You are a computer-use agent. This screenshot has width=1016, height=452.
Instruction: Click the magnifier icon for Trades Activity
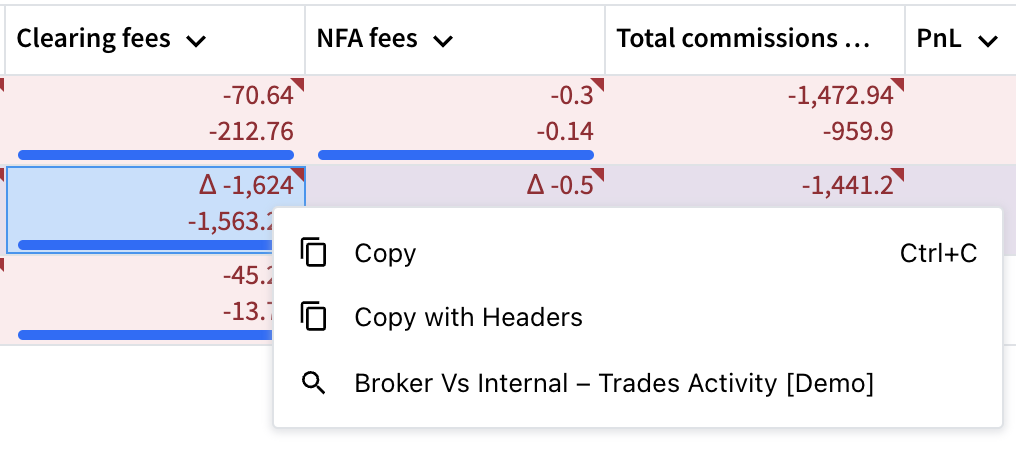(314, 383)
